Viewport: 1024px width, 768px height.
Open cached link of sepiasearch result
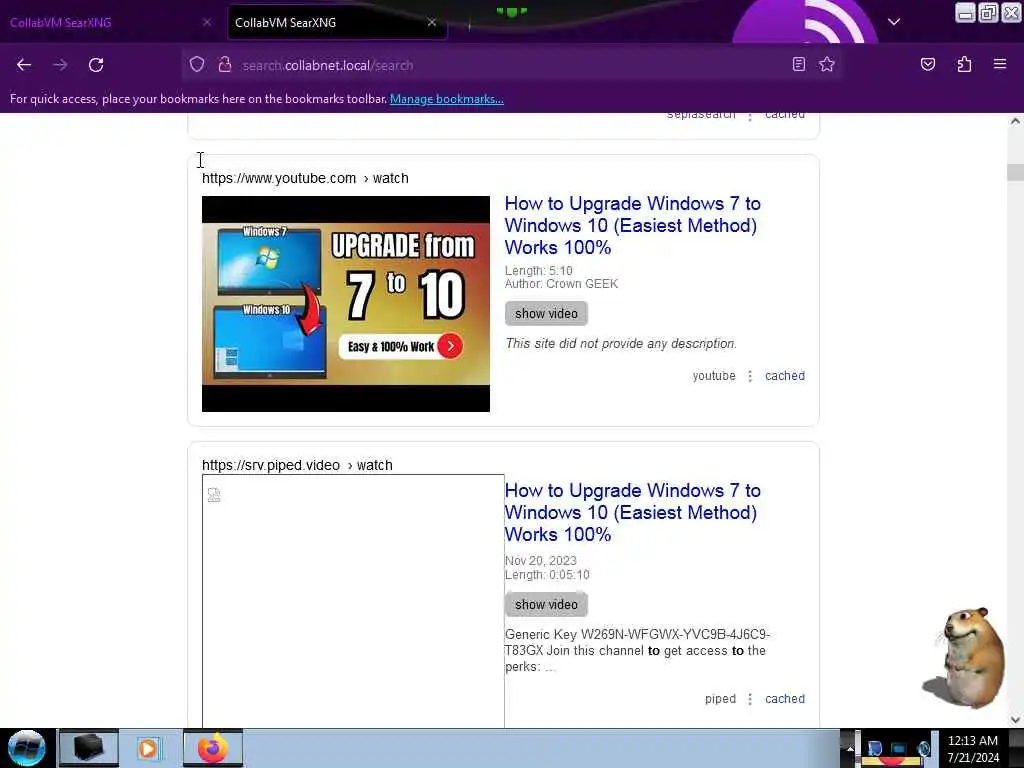(x=784, y=116)
